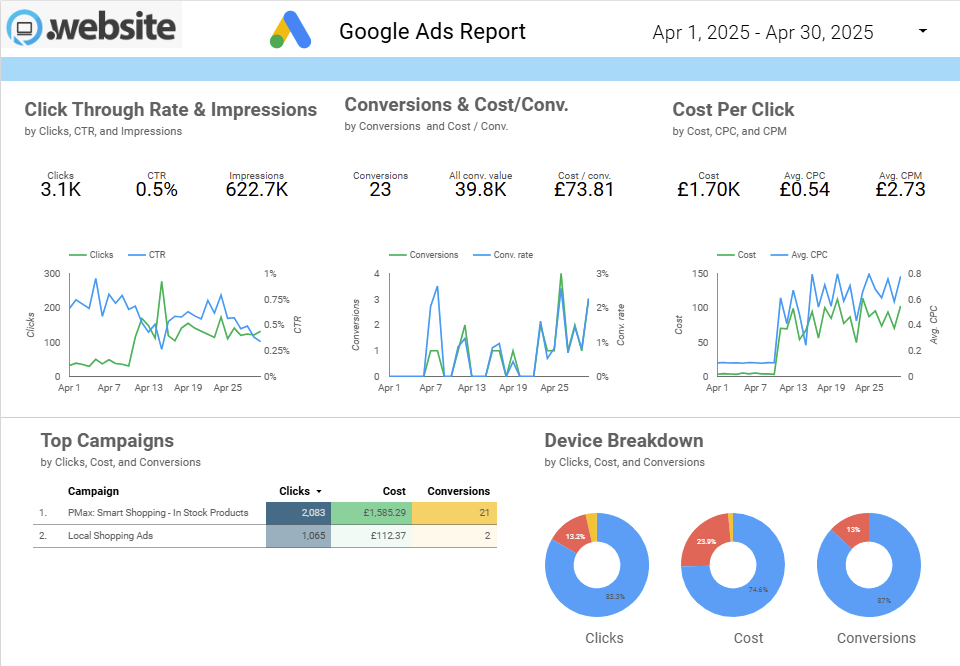Click the Avg. CPC value £0.54
Screen dimensions: 960x666
point(804,190)
